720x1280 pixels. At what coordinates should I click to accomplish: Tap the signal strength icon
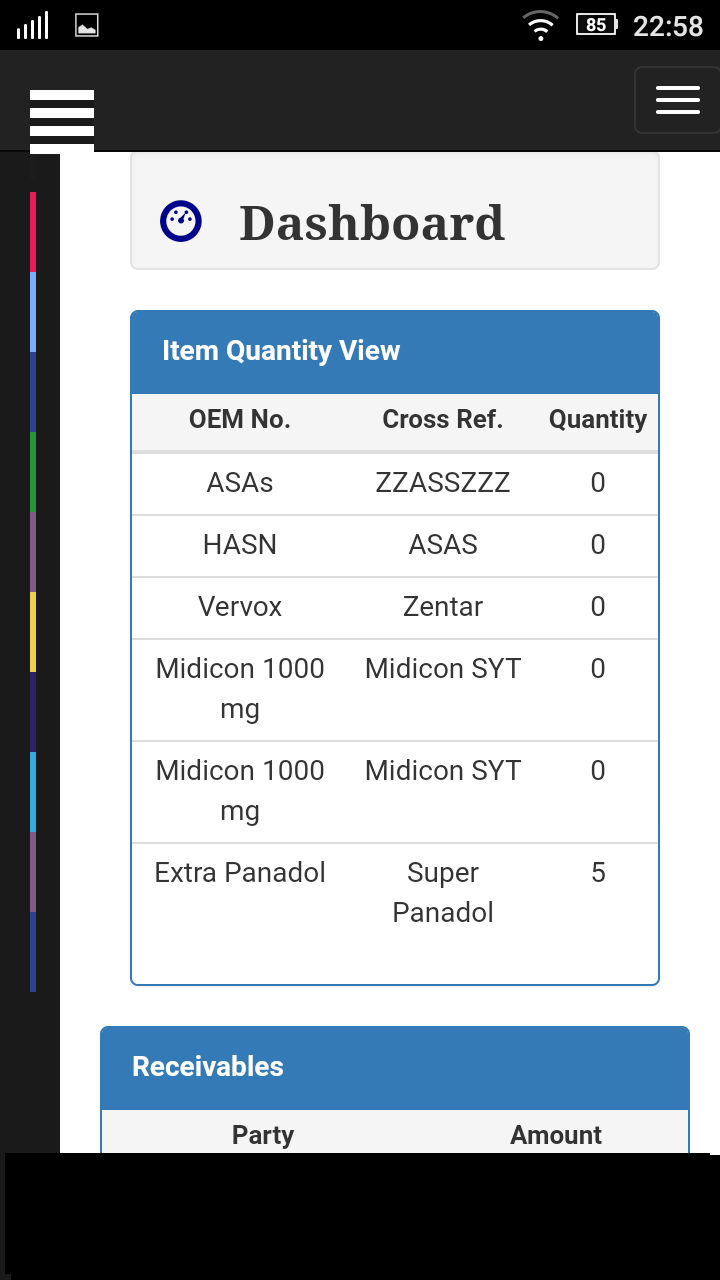pyautogui.click(x=33, y=26)
